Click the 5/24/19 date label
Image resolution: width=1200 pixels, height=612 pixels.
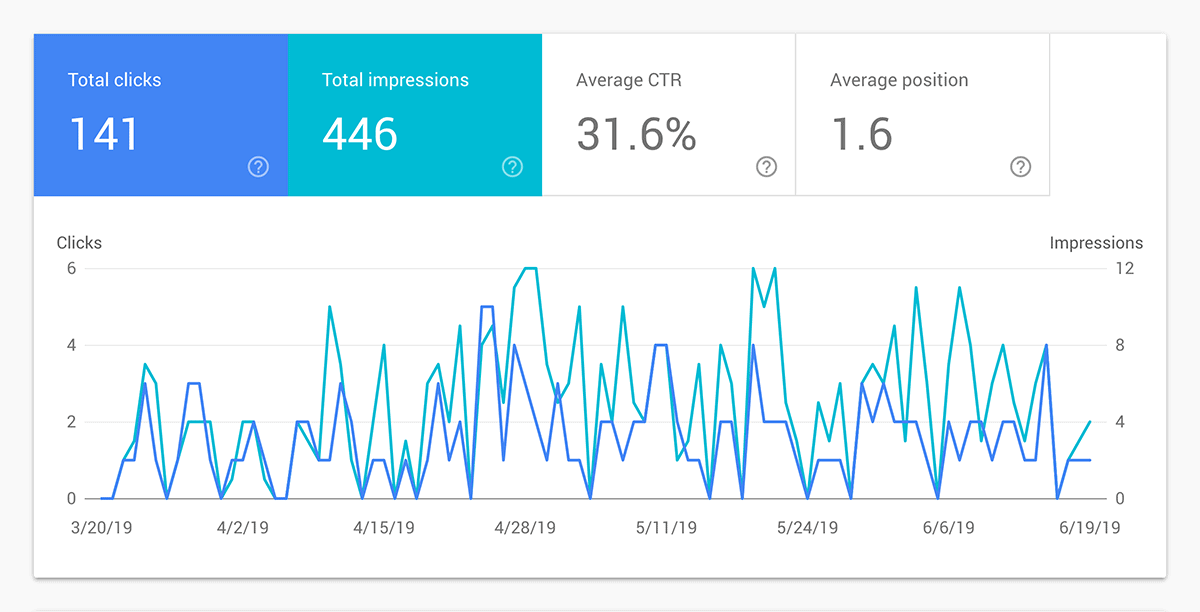pos(808,527)
